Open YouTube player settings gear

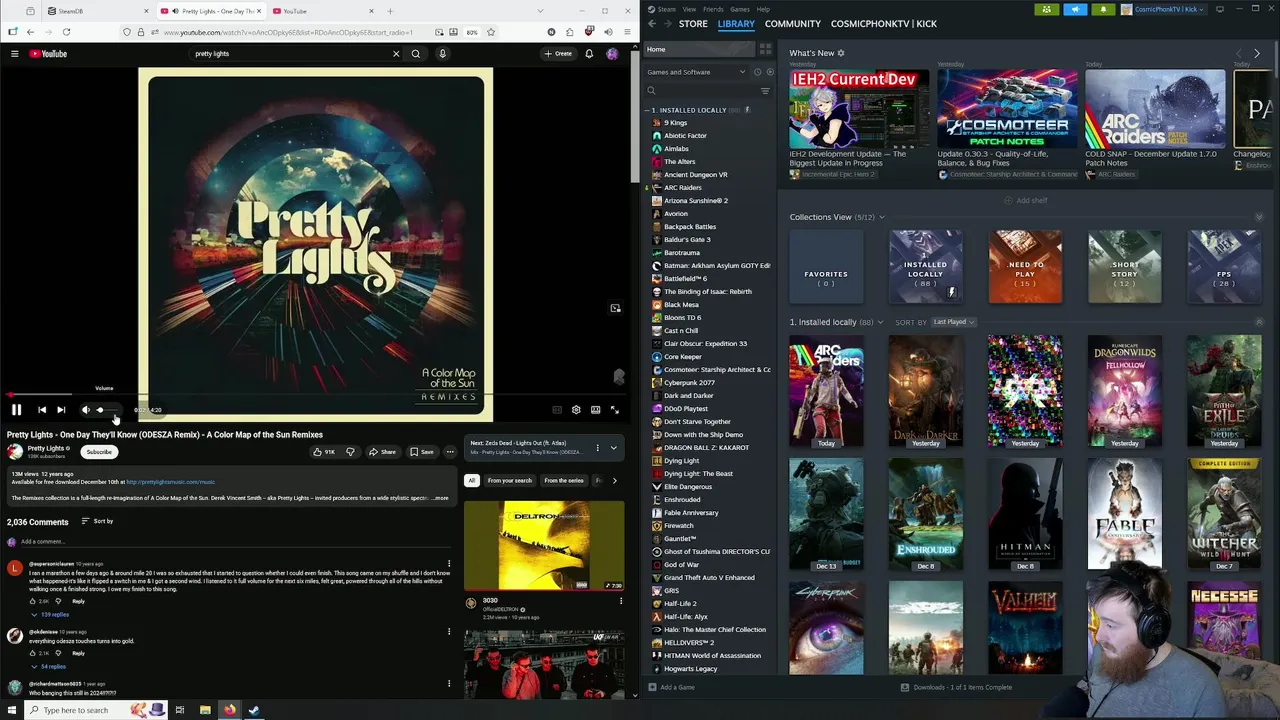[x=576, y=410]
